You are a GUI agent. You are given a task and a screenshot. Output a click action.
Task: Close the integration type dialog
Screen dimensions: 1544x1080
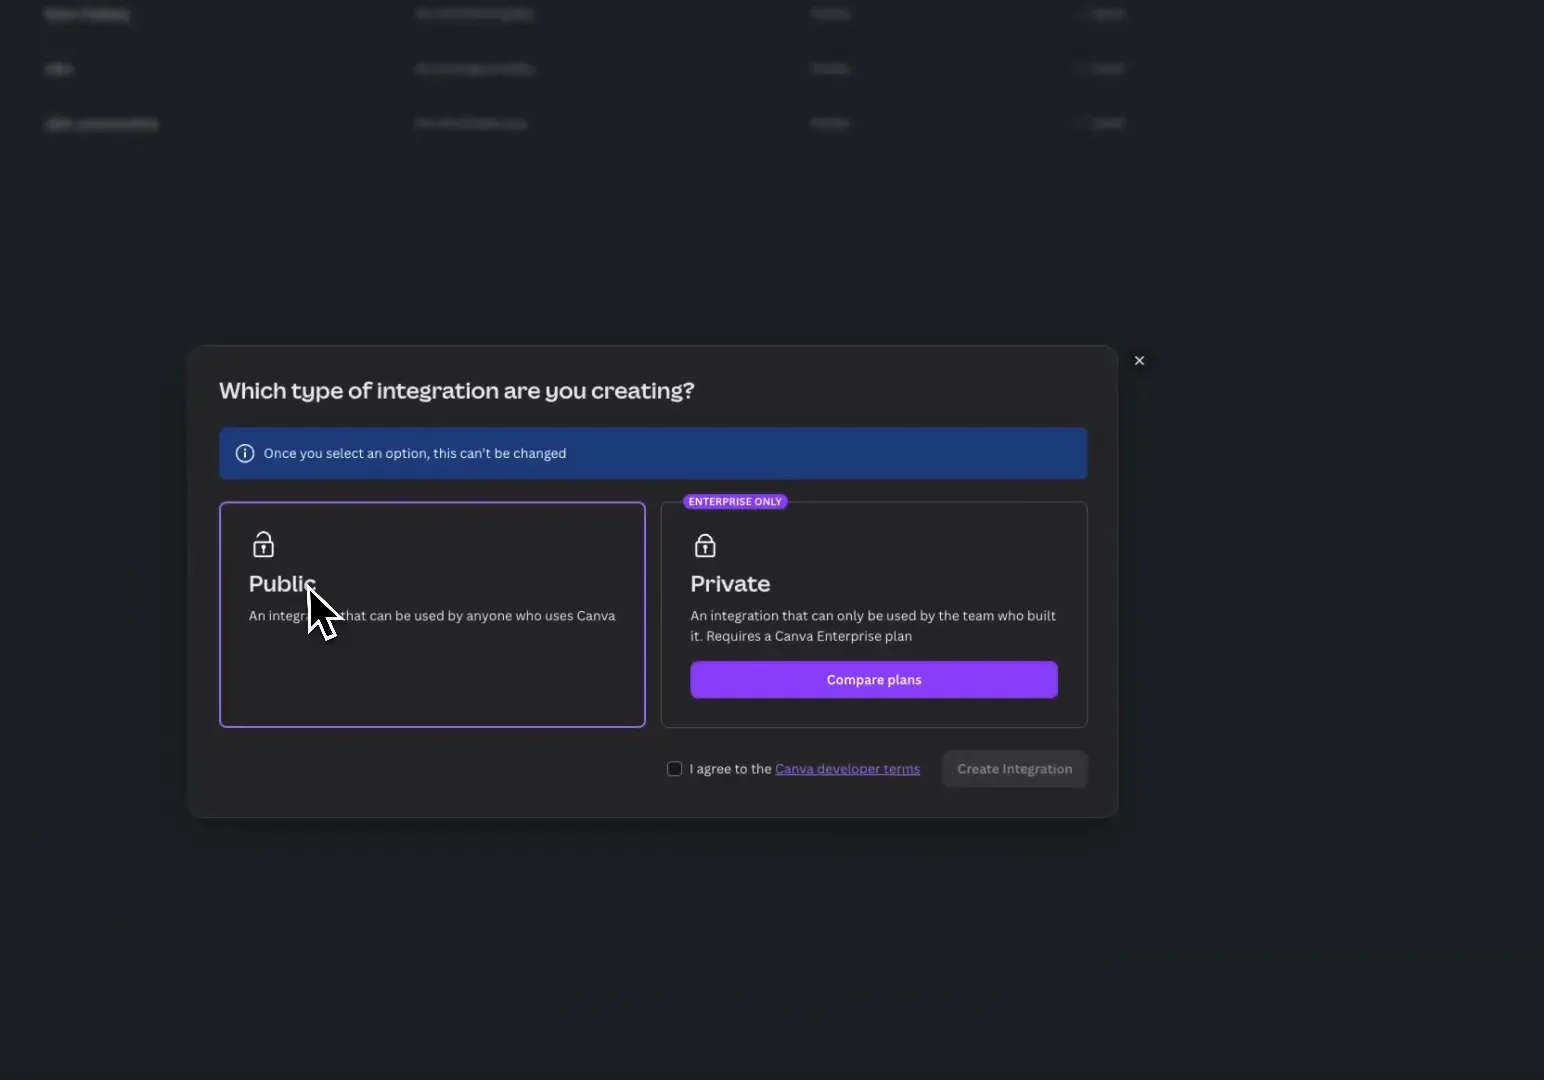click(x=1139, y=361)
